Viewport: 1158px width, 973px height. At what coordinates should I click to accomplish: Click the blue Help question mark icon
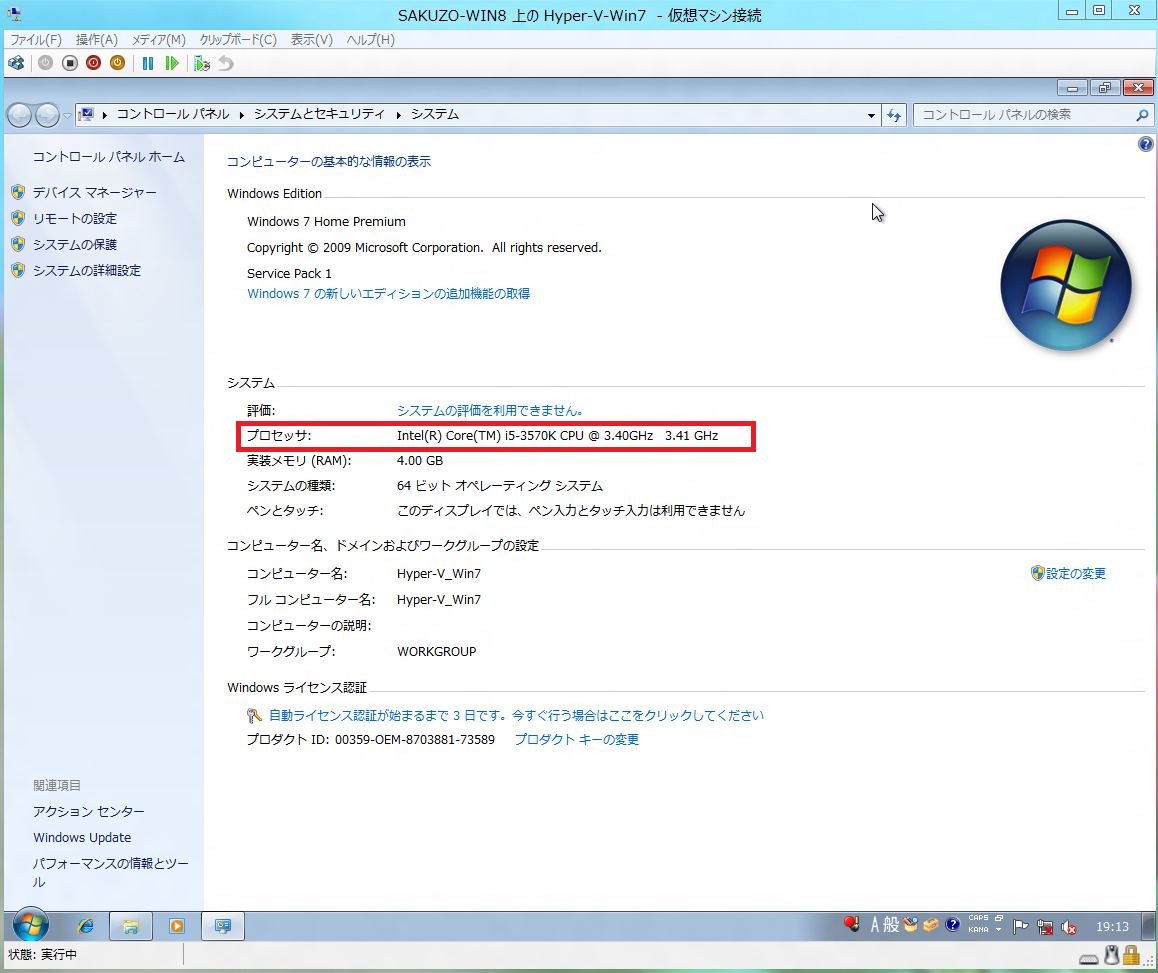point(1145,144)
